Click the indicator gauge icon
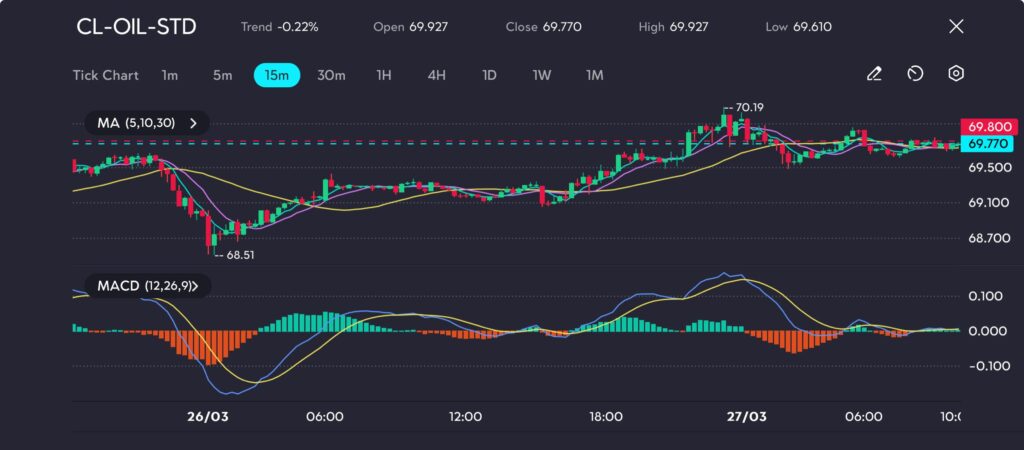The height and width of the screenshot is (450, 1024). [x=915, y=74]
